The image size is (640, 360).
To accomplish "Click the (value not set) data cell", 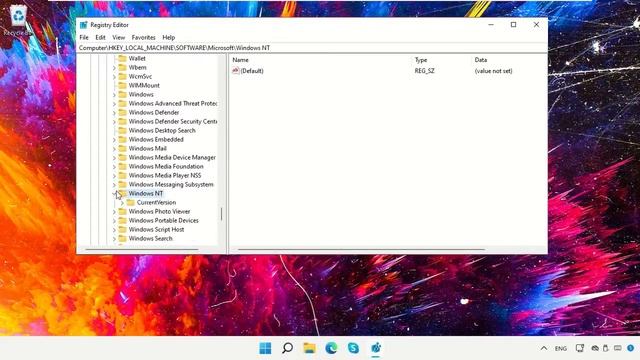I will click(493, 71).
